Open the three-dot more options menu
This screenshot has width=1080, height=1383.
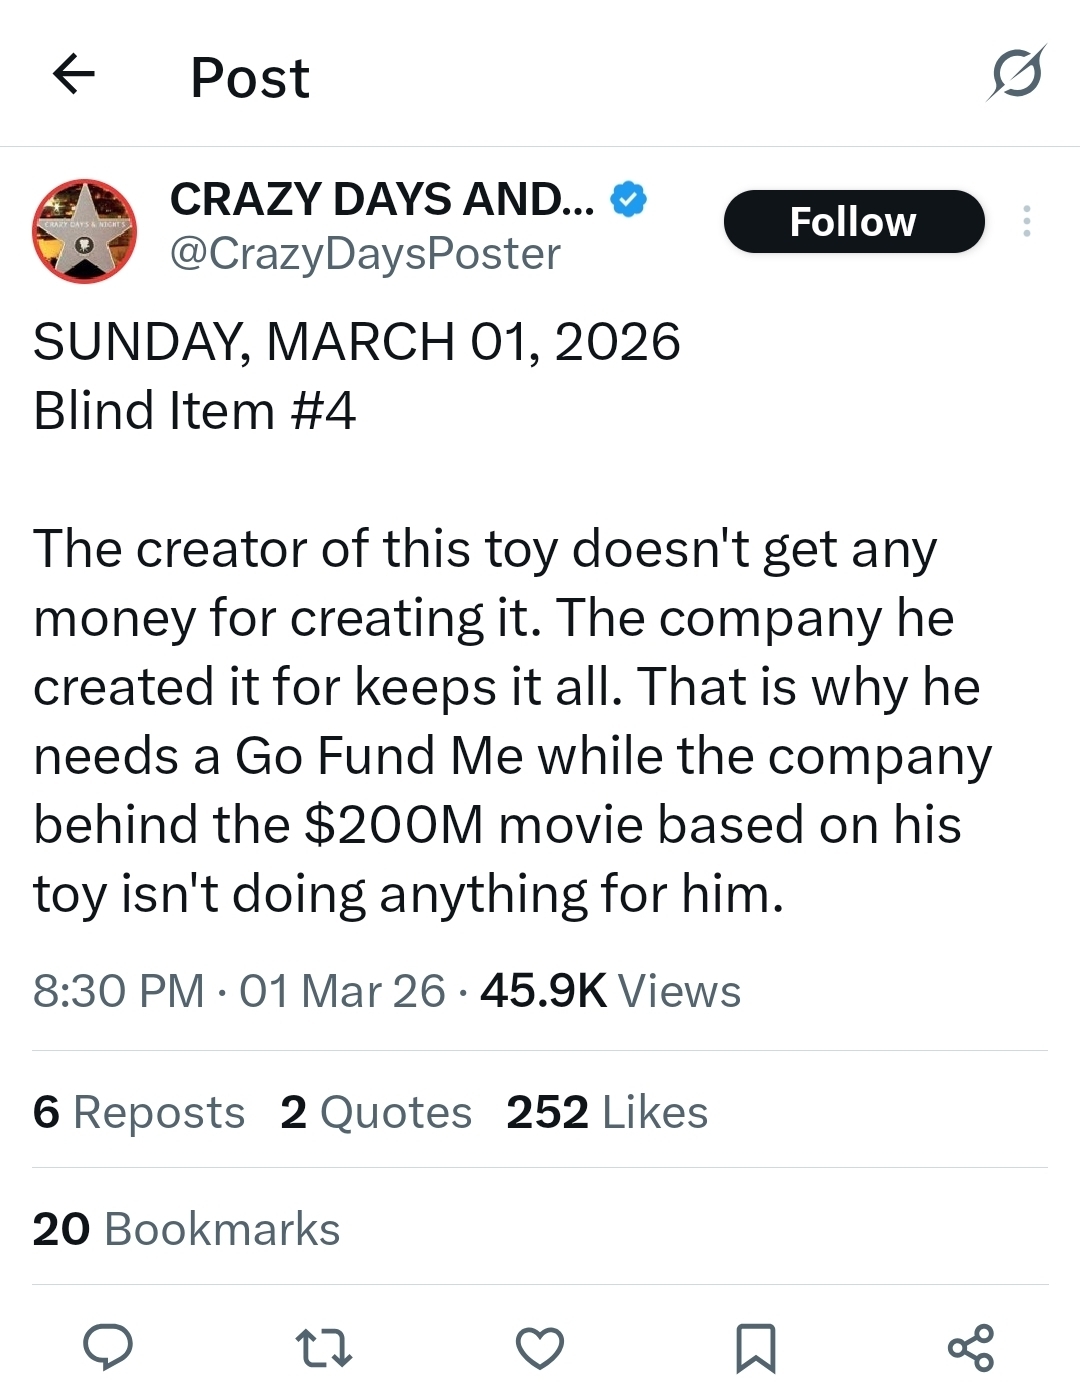coord(1026,221)
